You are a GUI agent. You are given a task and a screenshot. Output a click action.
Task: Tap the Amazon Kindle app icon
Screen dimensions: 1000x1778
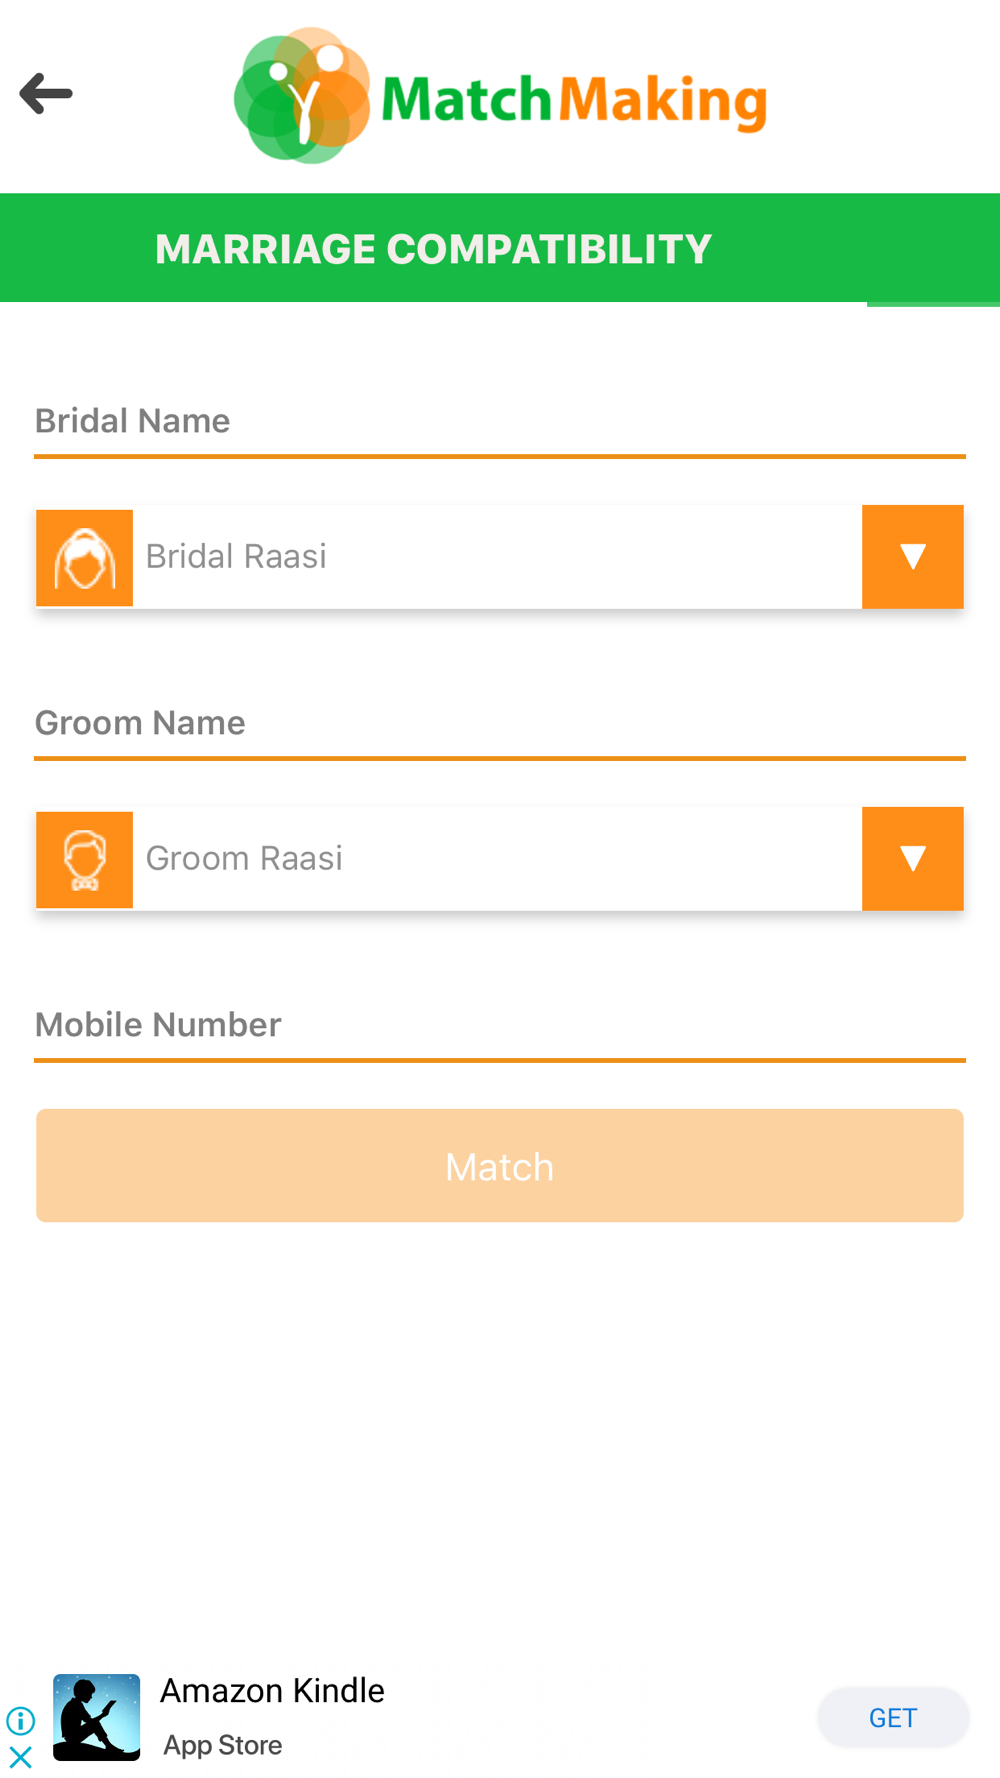coord(97,1717)
